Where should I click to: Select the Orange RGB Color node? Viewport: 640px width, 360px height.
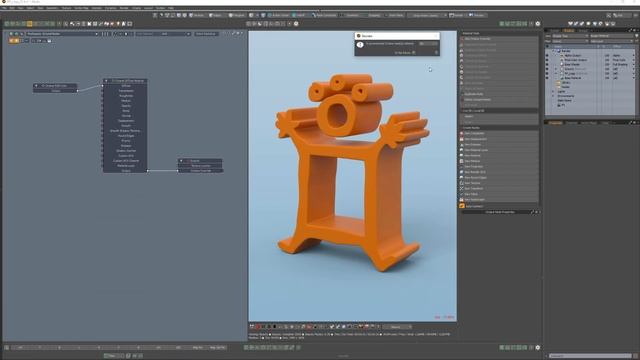55,86
